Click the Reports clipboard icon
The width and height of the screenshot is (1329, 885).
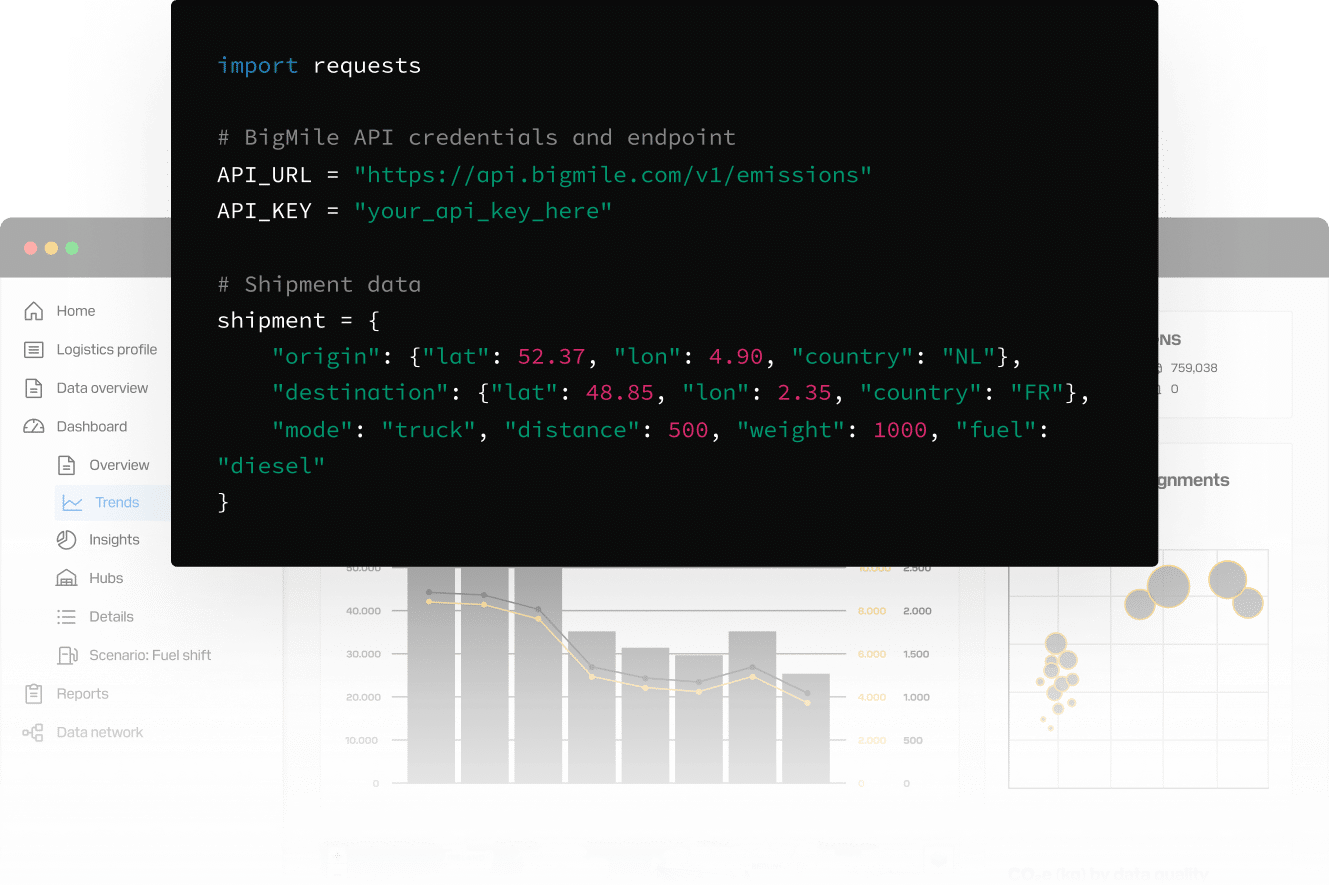click(34, 694)
